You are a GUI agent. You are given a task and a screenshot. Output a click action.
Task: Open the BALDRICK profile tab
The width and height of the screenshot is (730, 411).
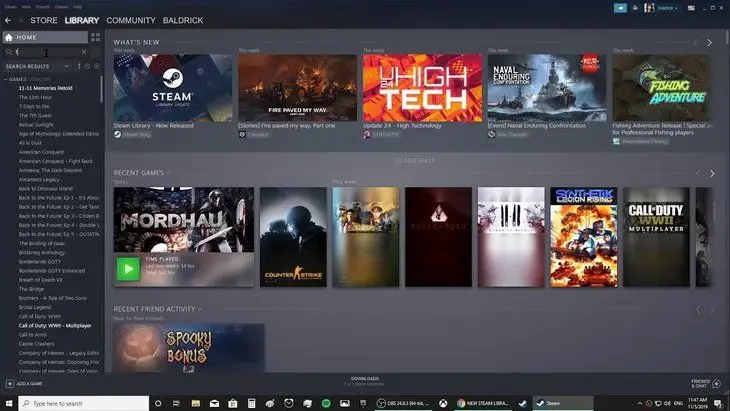(183, 20)
